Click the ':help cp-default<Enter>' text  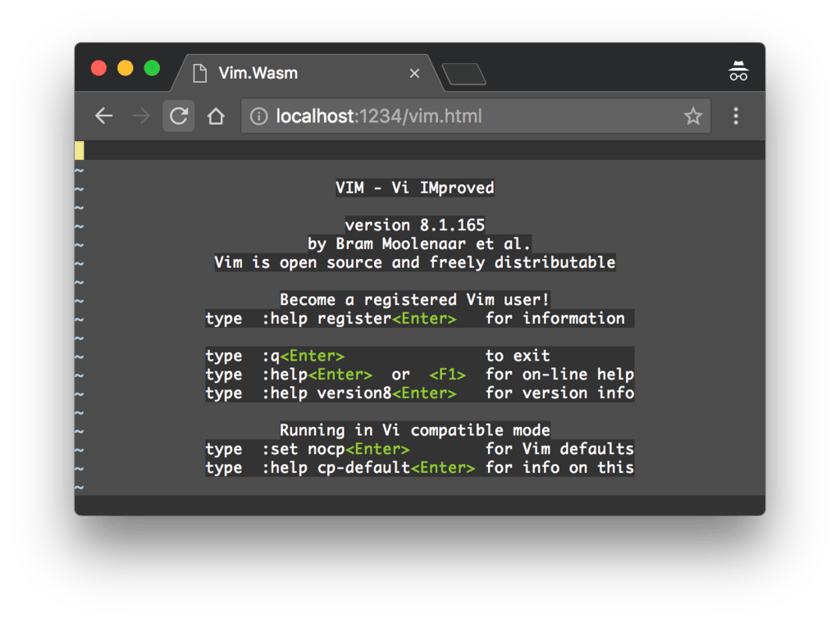click(x=368, y=468)
